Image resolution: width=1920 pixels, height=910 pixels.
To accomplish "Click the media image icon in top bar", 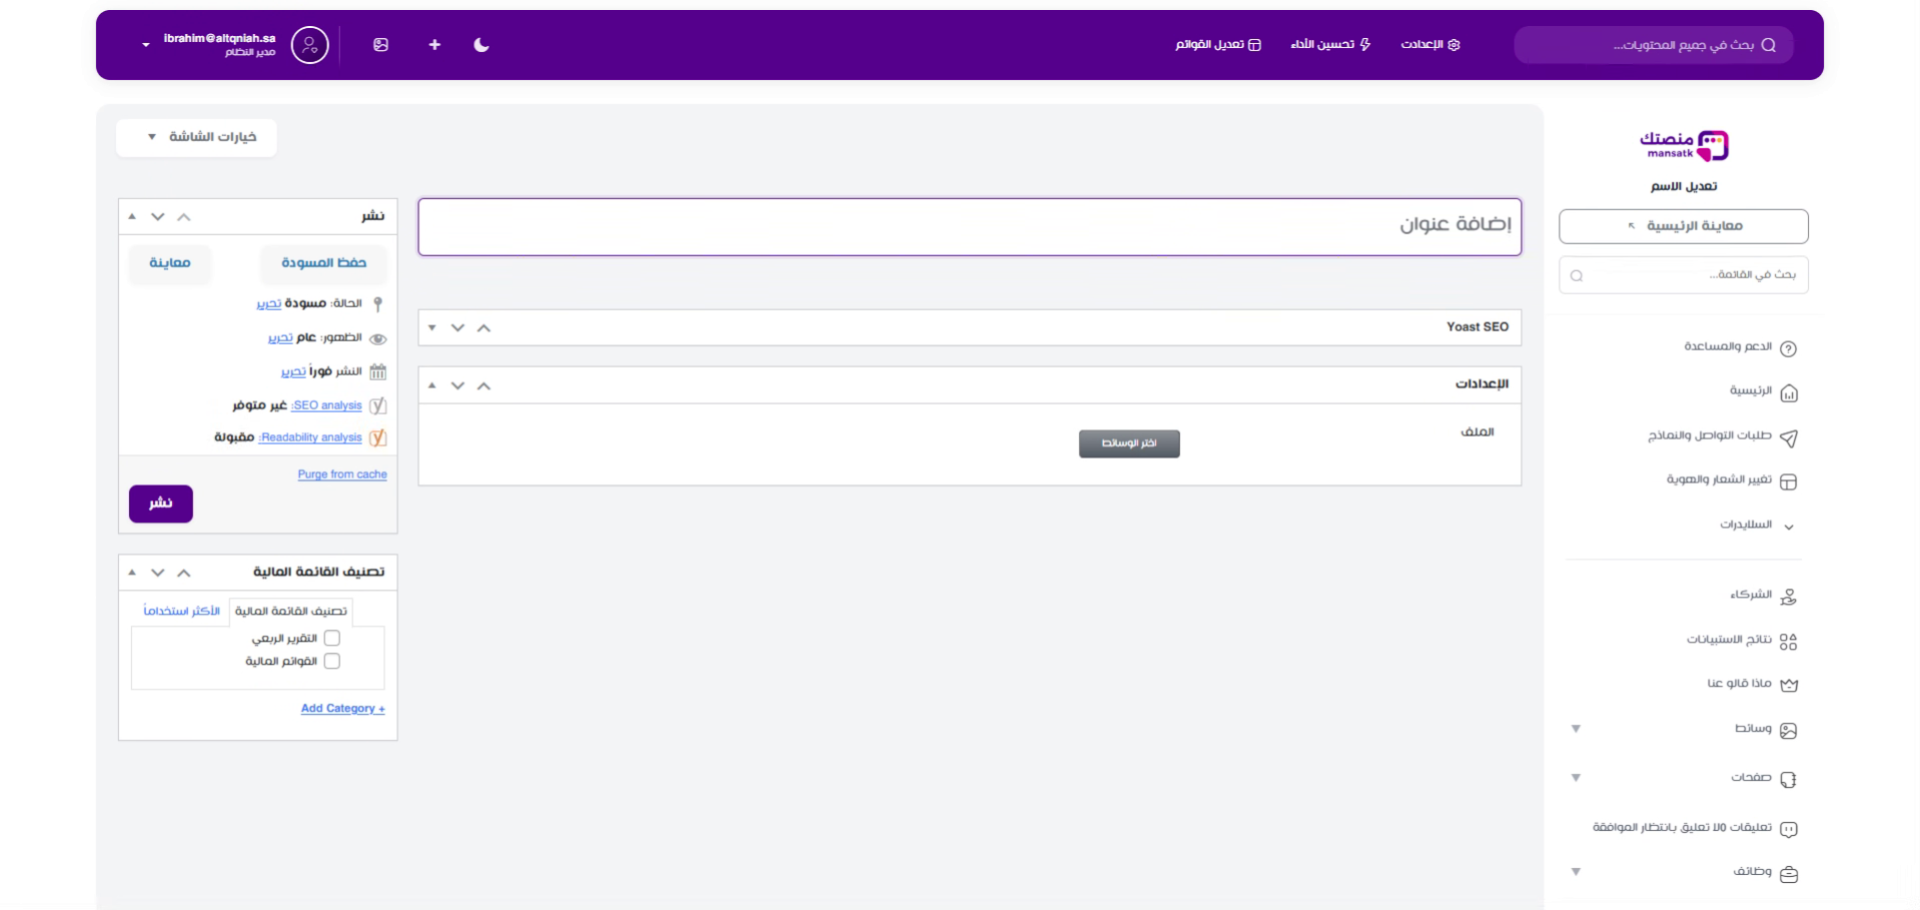I will point(381,45).
